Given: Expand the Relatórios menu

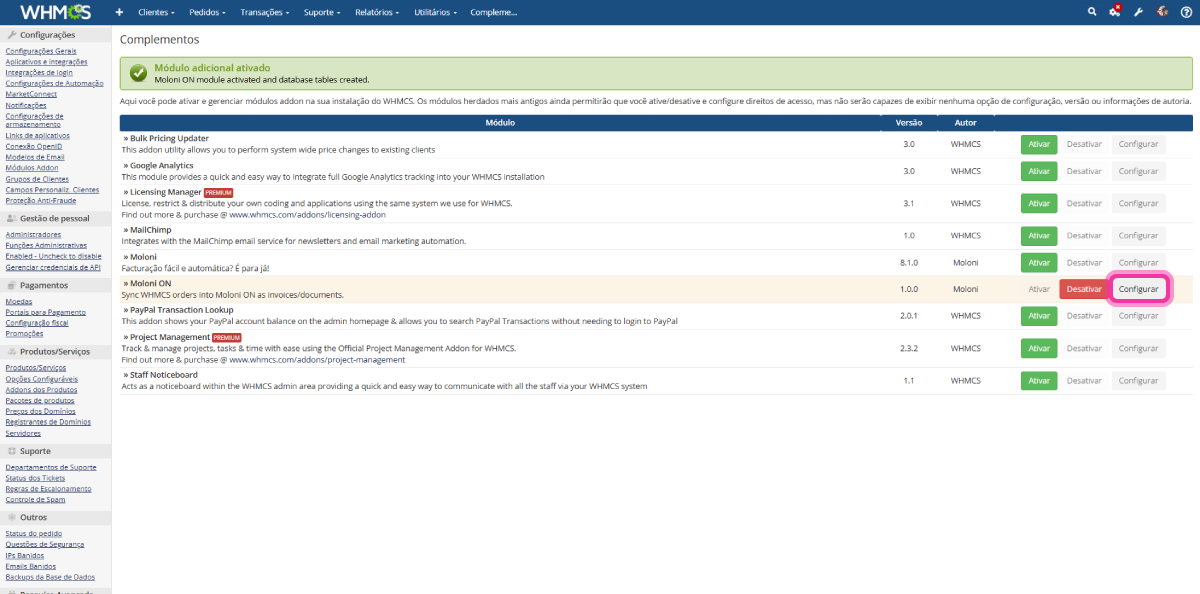Looking at the screenshot, I should 377,12.
